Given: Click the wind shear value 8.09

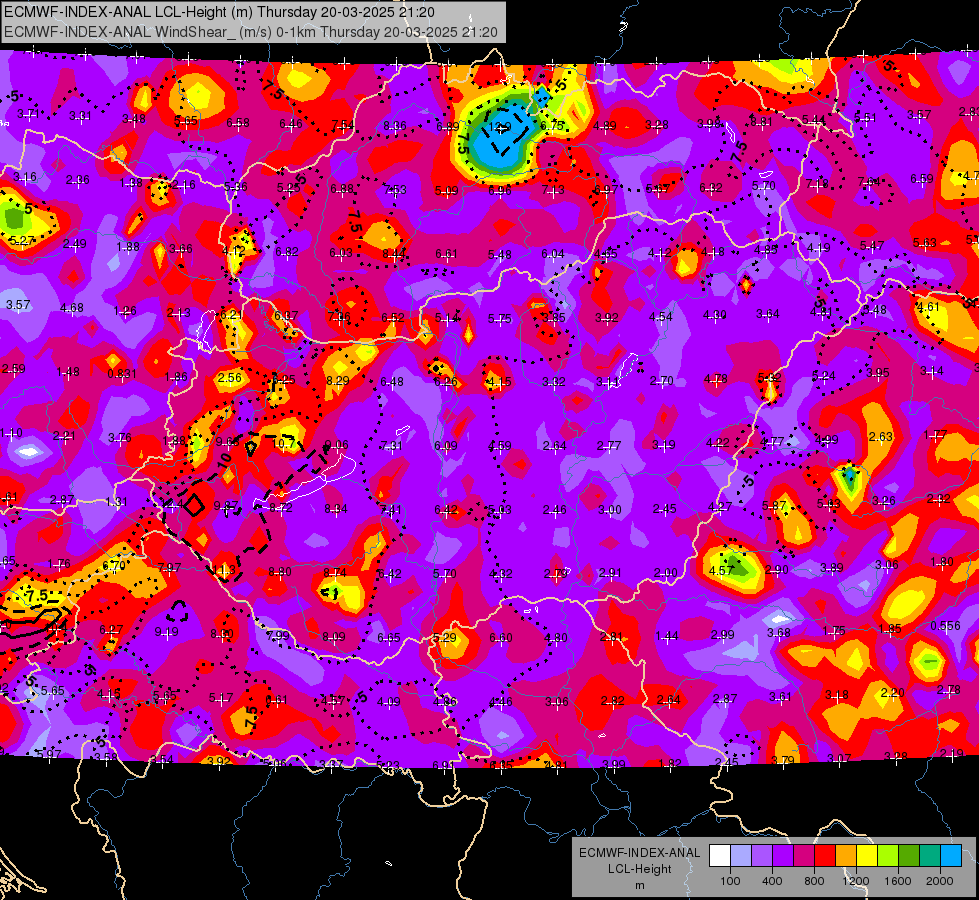Looking at the screenshot, I should pos(333,637).
